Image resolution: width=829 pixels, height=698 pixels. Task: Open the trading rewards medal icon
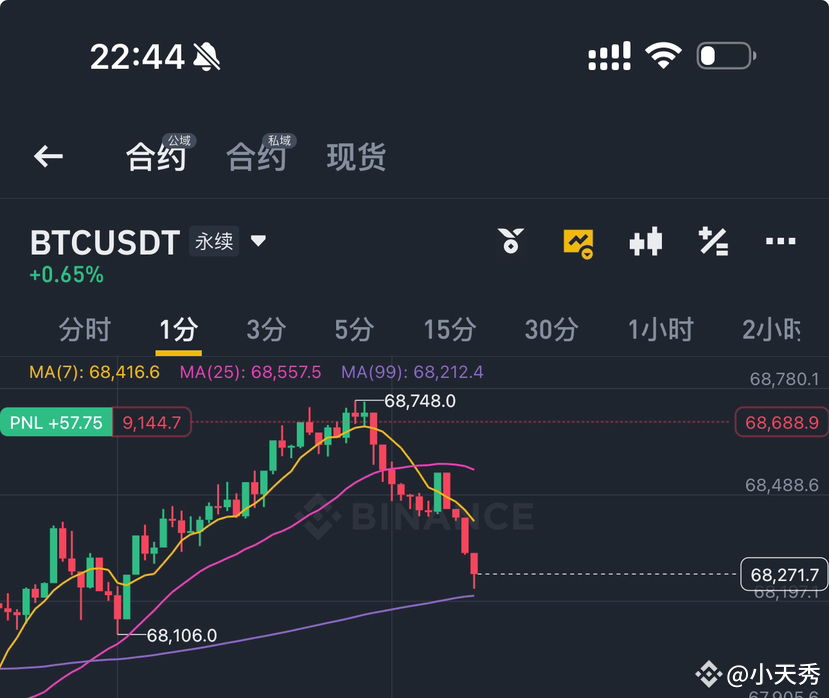[511, 241]
